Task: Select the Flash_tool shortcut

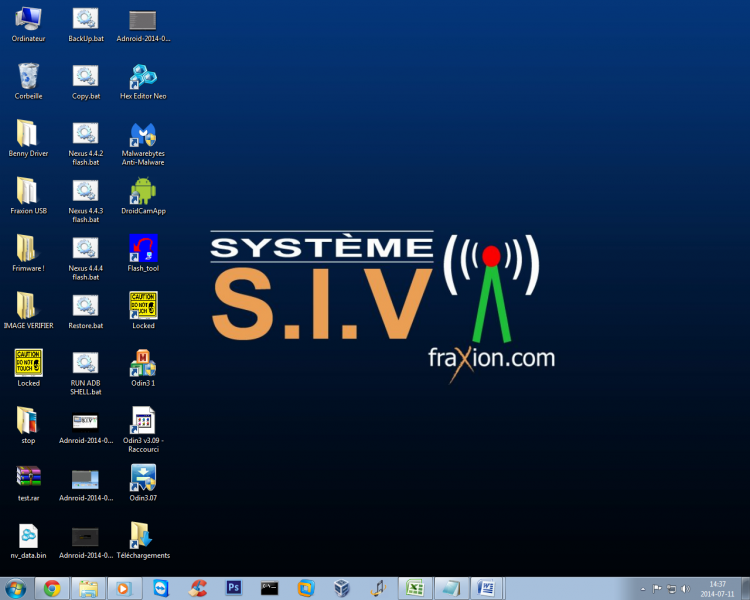Action: 143,254
